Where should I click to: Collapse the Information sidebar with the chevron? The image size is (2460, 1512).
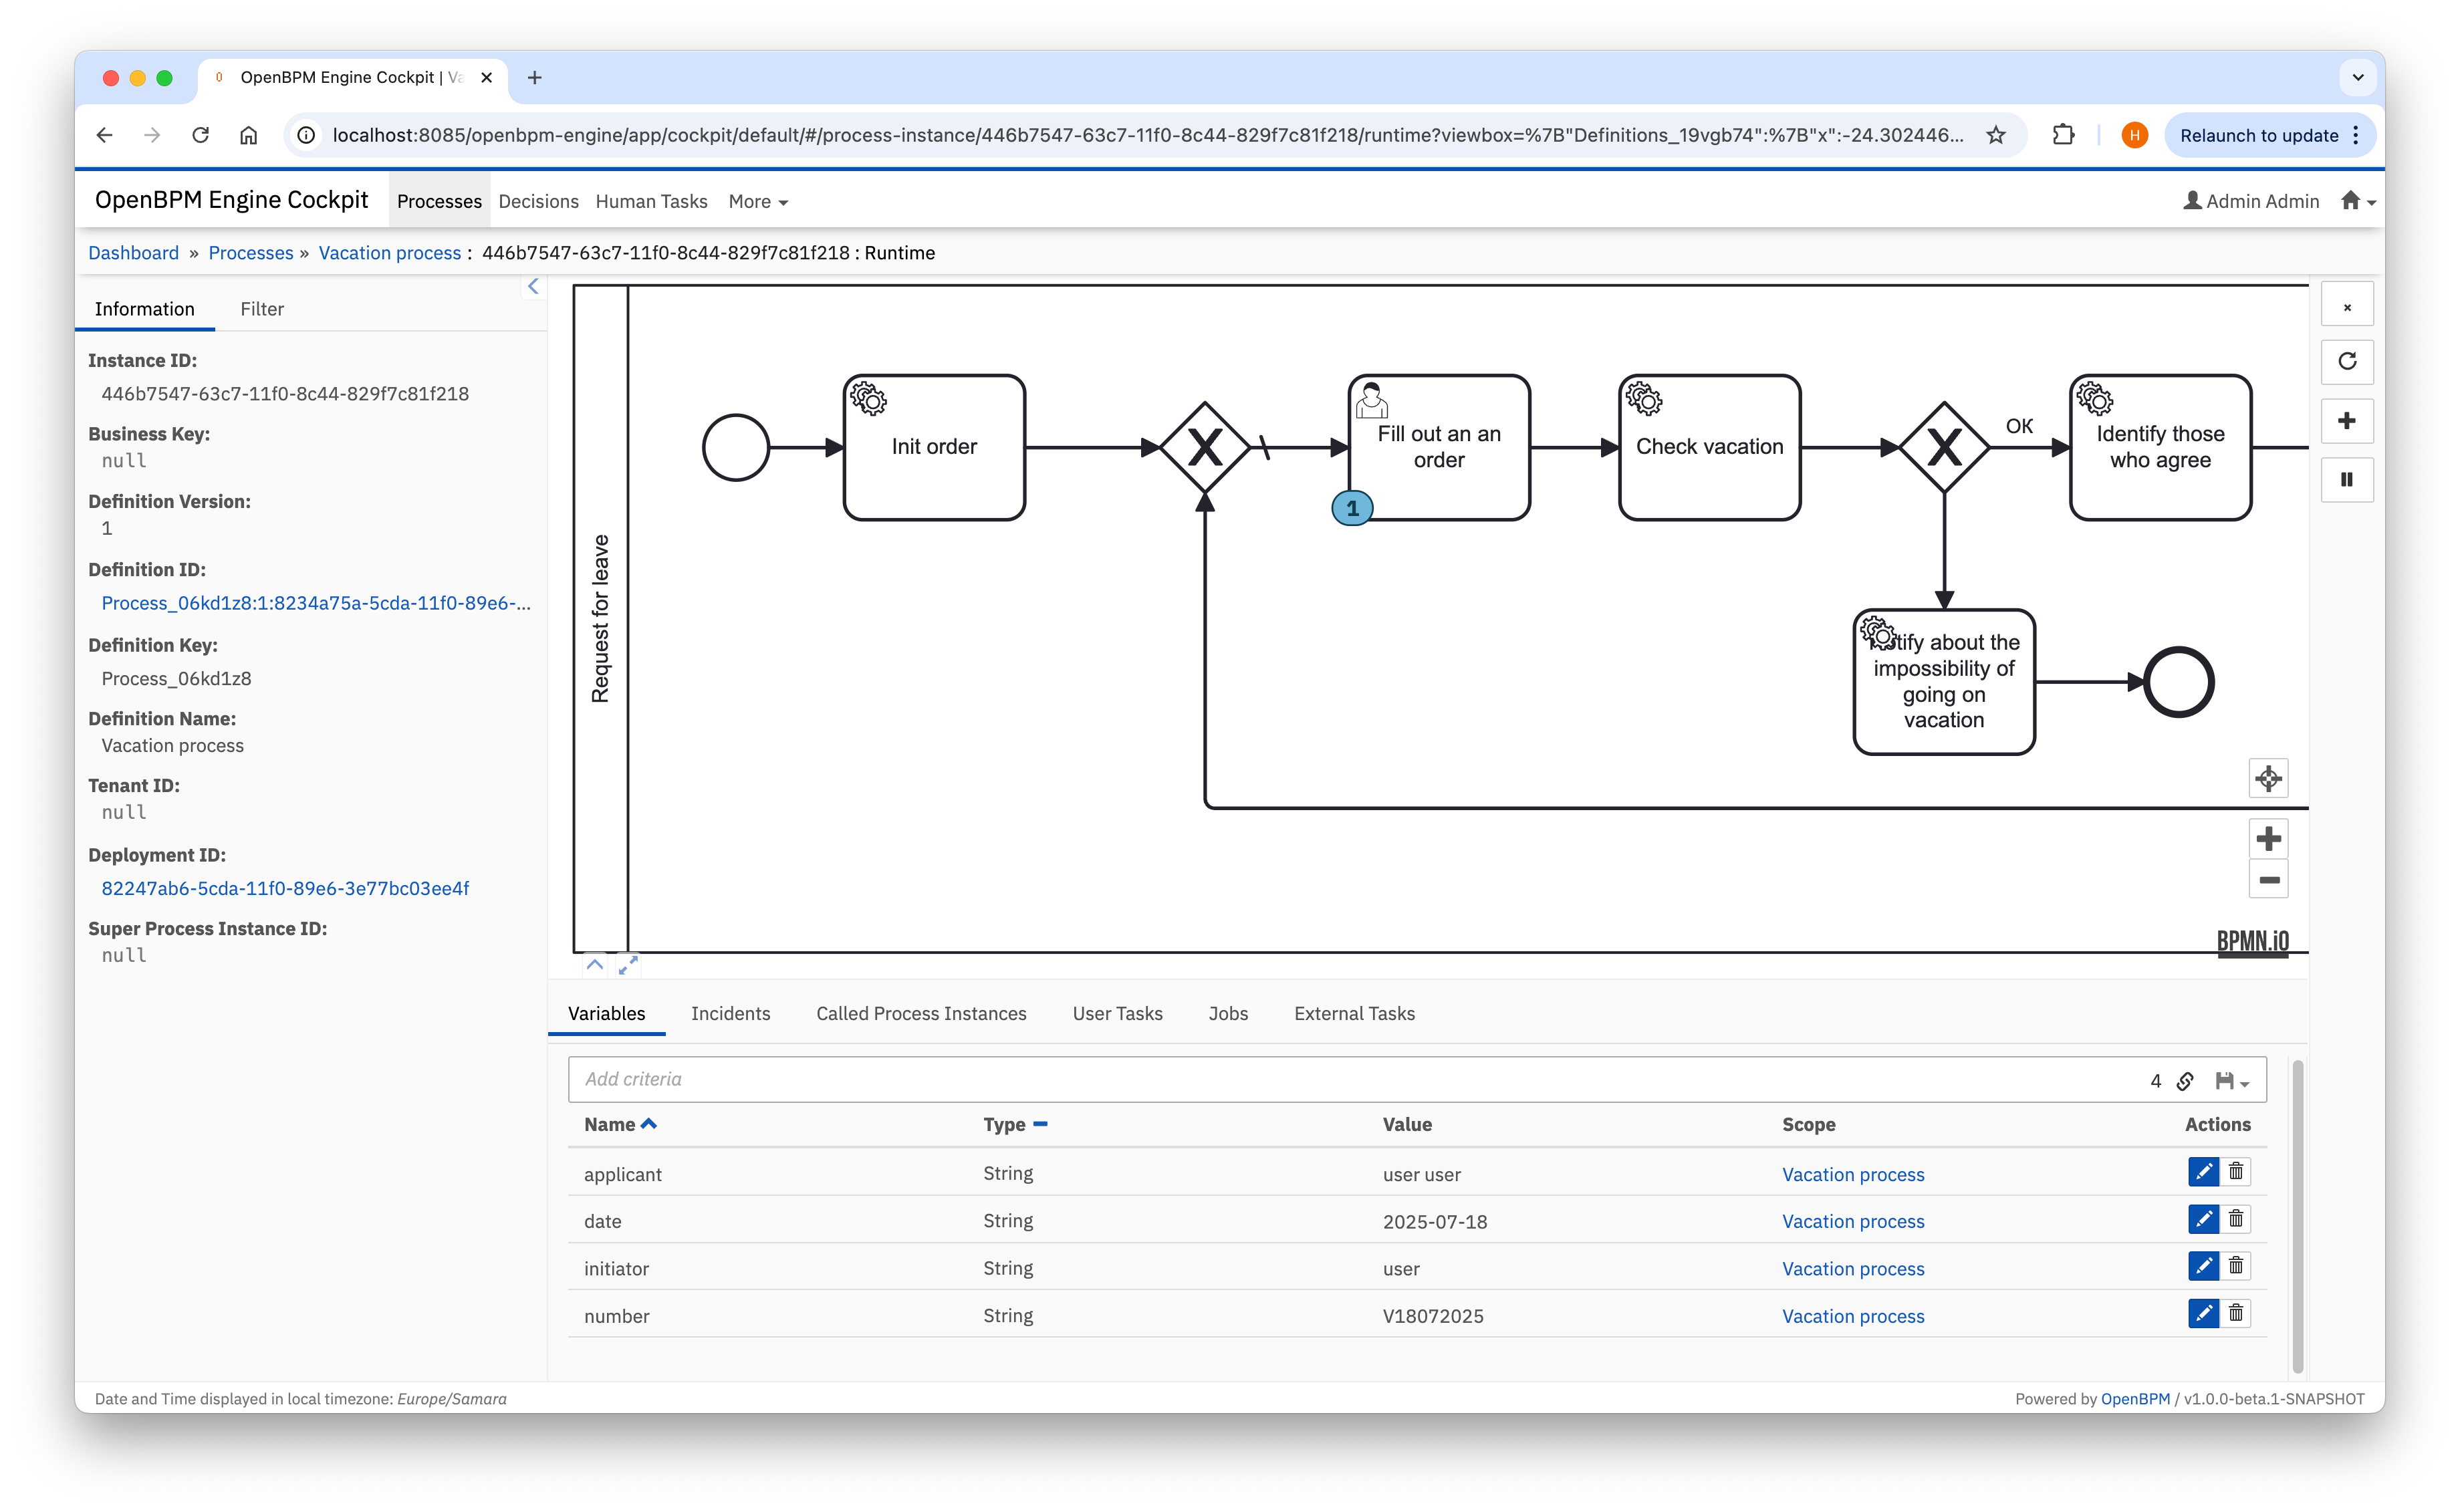533,286
